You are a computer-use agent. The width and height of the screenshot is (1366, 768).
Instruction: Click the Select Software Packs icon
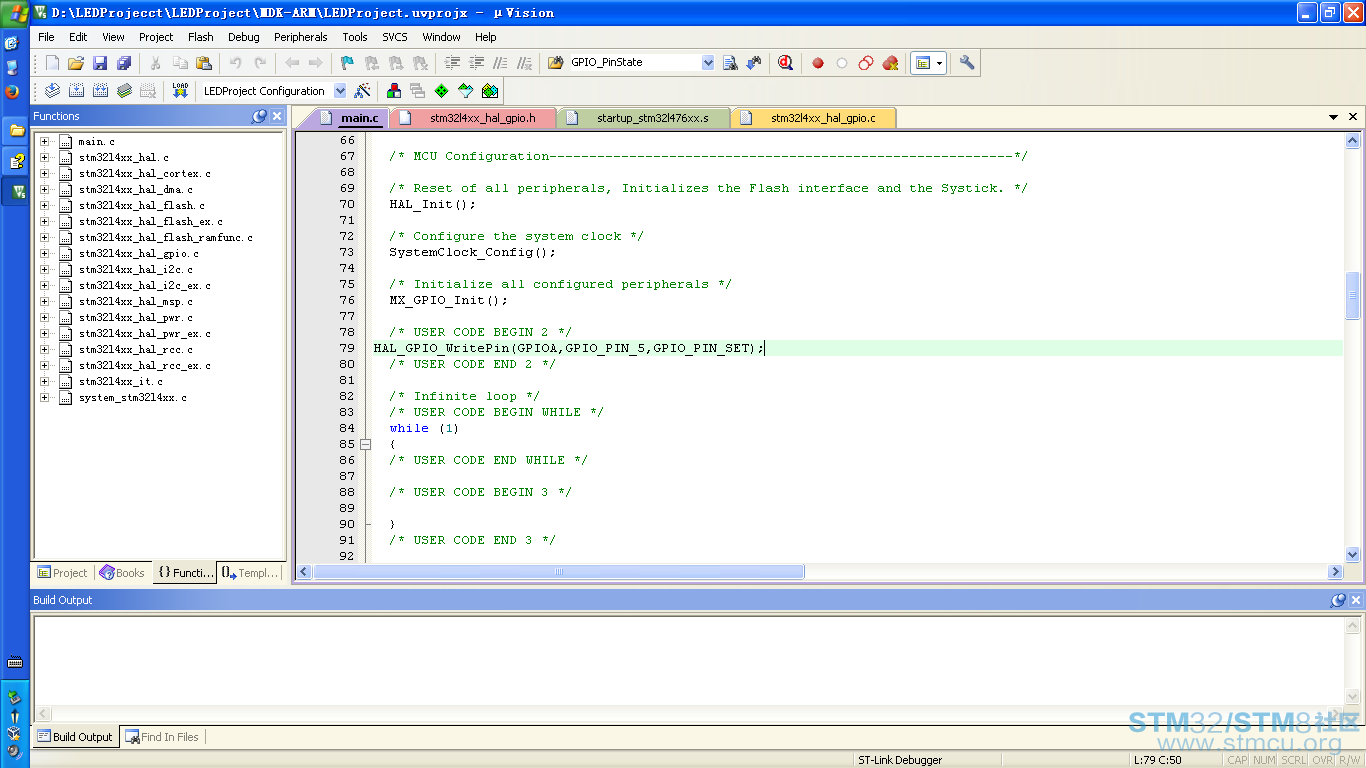pos(466,91)
